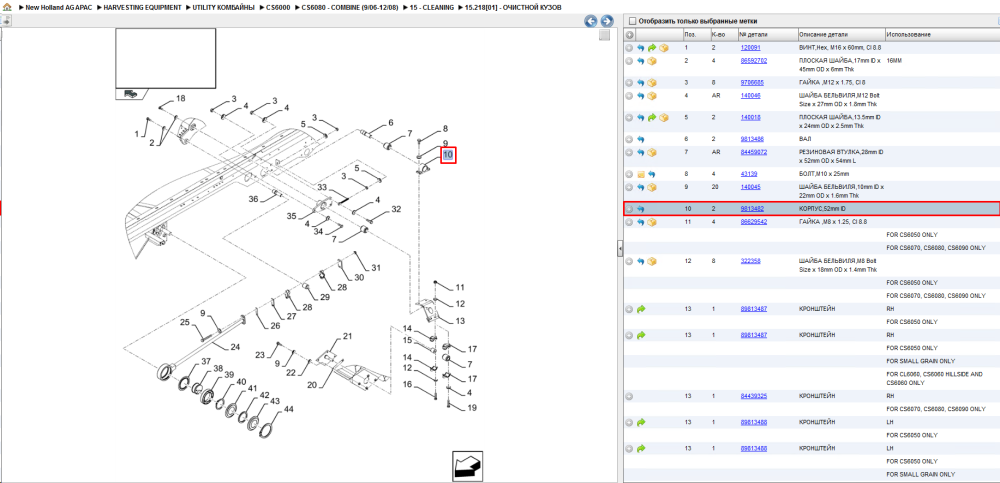Click the '№ детали' column header
The height and width of the screenshot is (483, 1000).
coord(767,34)
